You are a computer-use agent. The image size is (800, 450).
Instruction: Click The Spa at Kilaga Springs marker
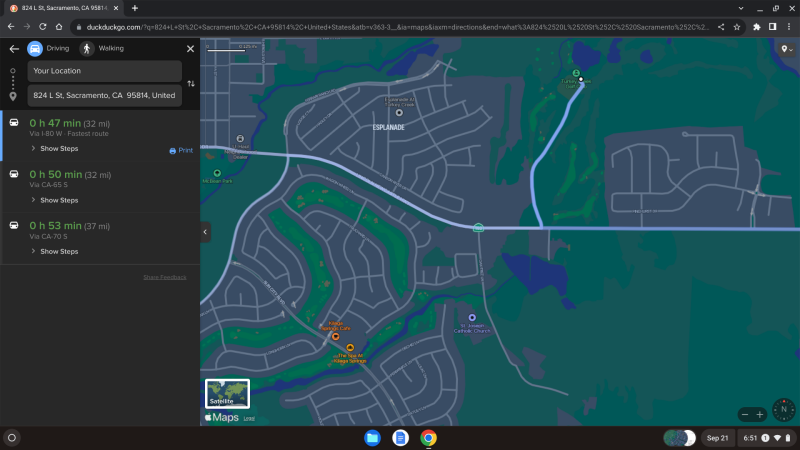click(350, 348)
